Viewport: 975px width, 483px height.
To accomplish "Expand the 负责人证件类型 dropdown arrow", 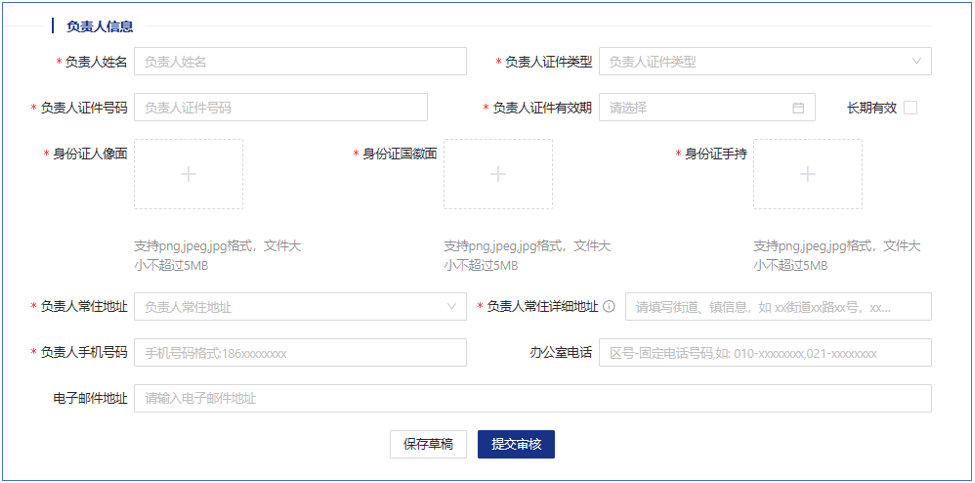I will pyautogui.click(x=916, y=62).
